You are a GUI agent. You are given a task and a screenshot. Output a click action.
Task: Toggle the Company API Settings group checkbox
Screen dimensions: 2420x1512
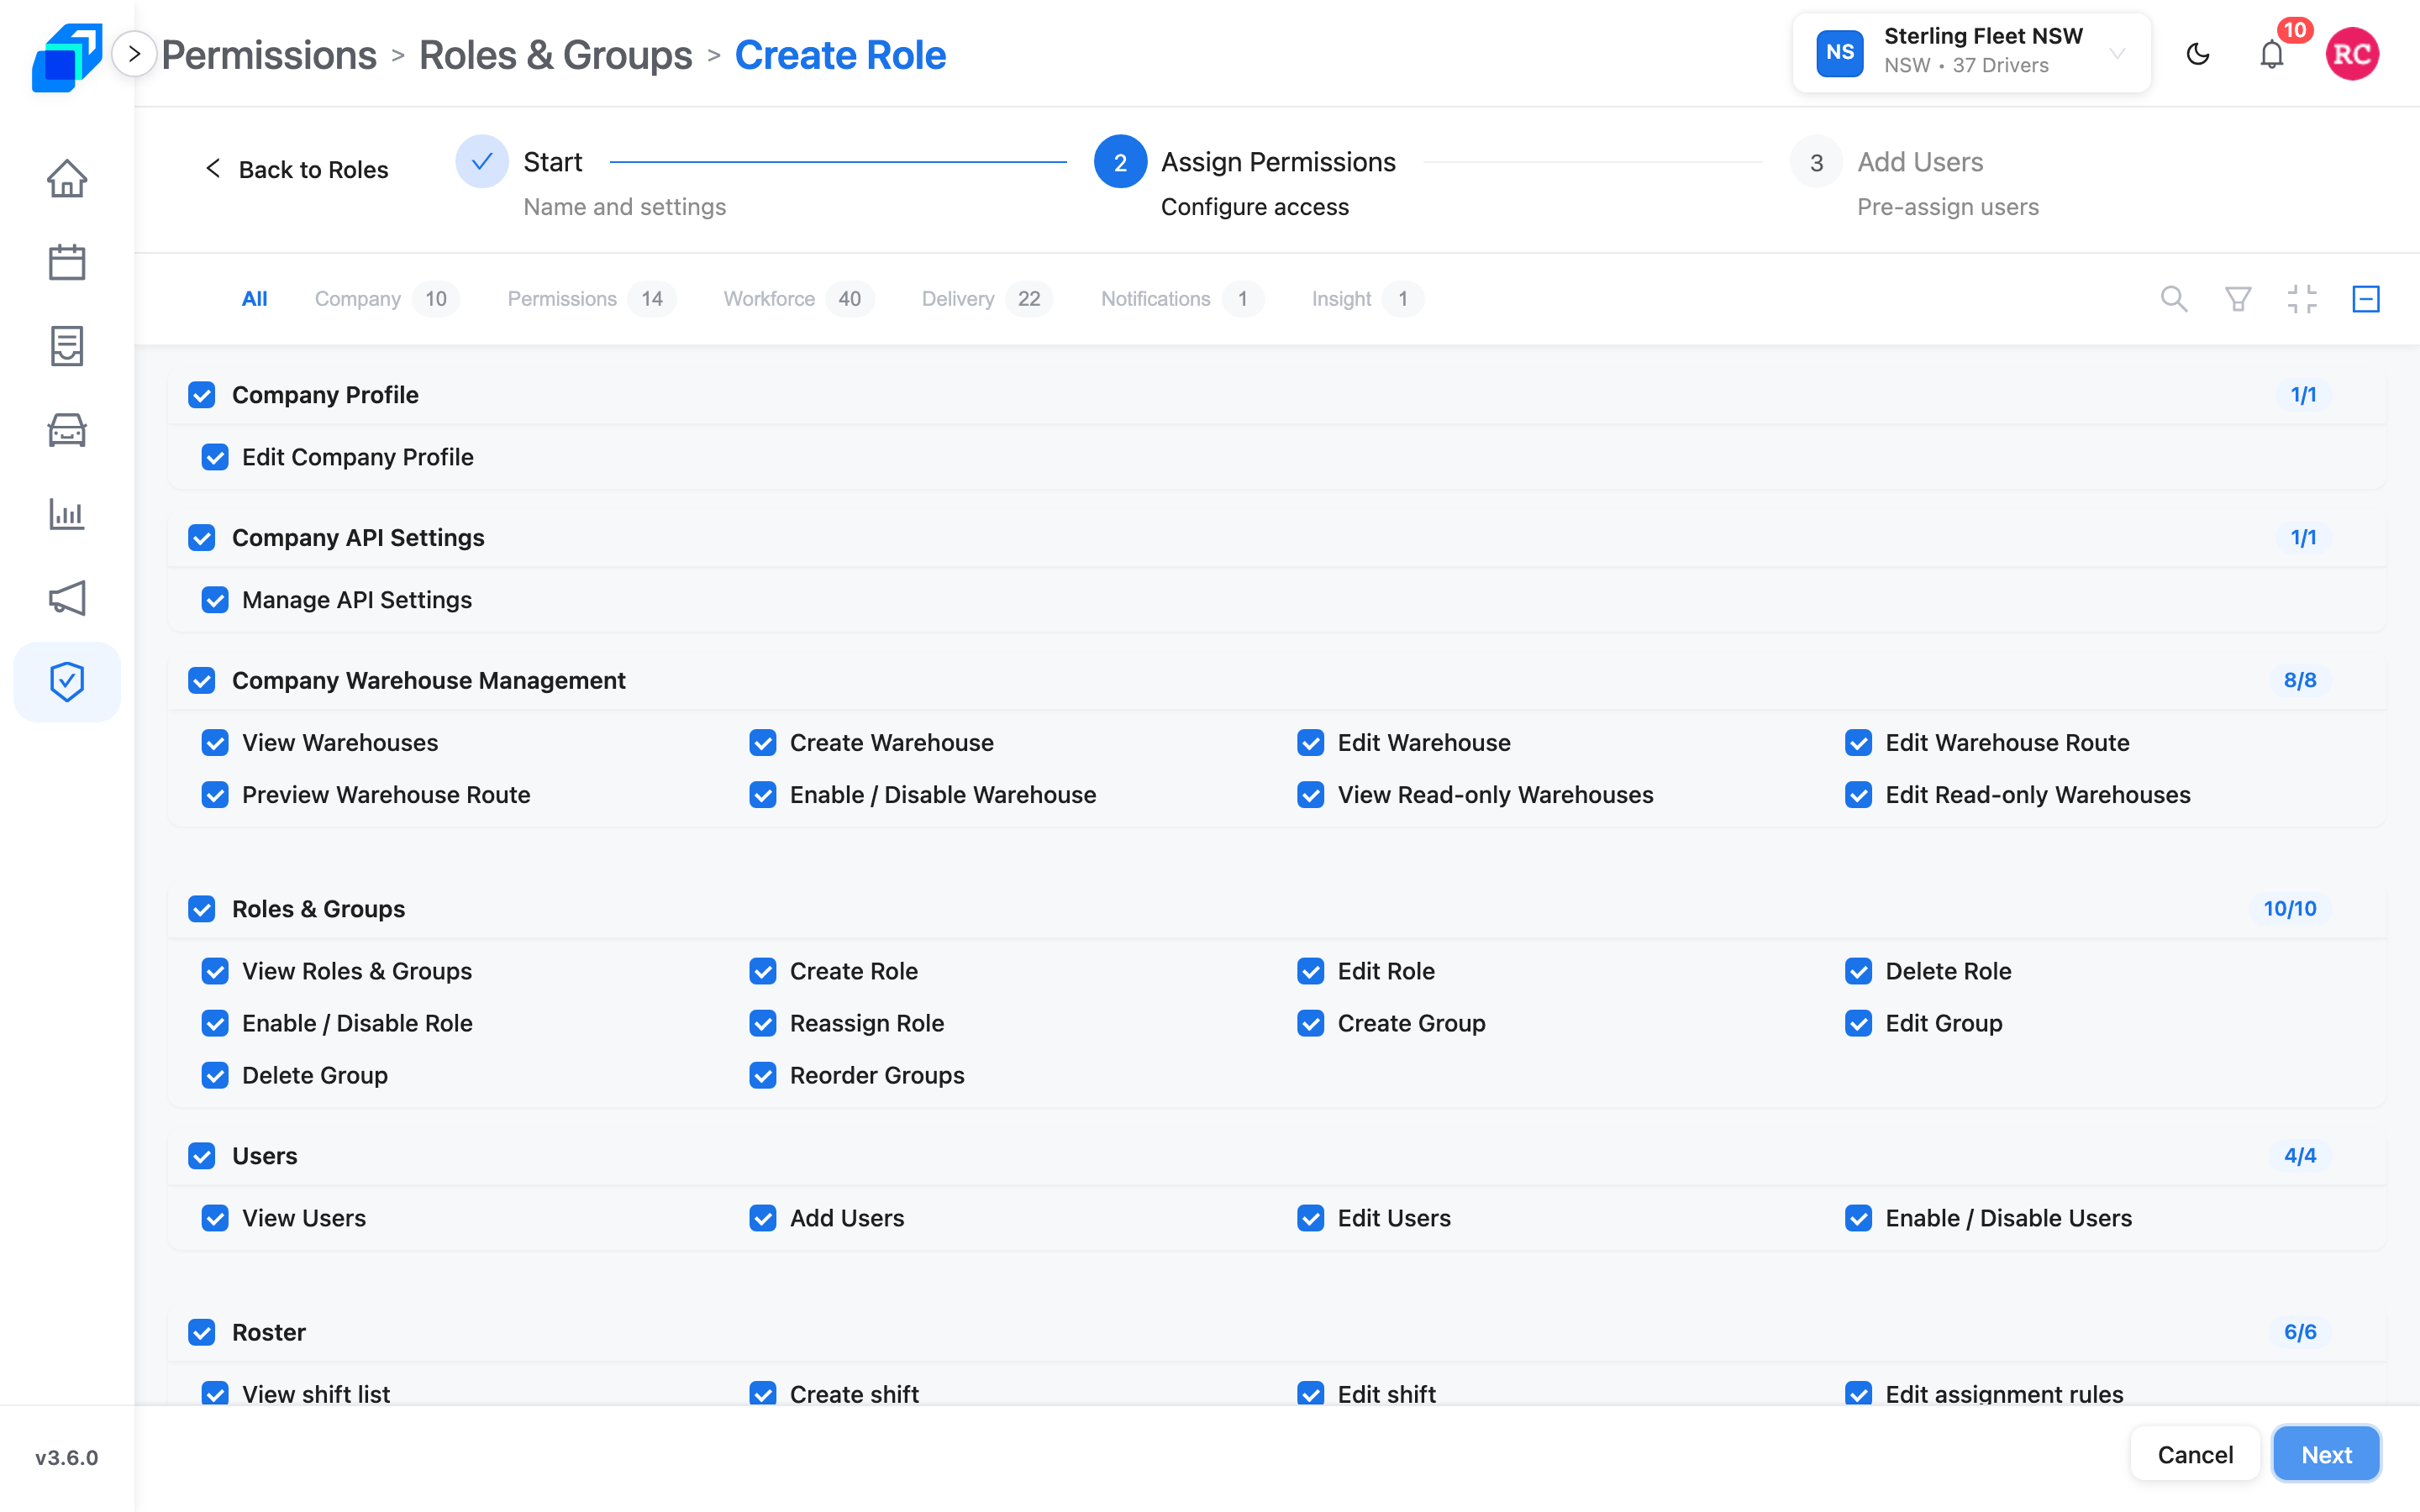coord(202,538)
